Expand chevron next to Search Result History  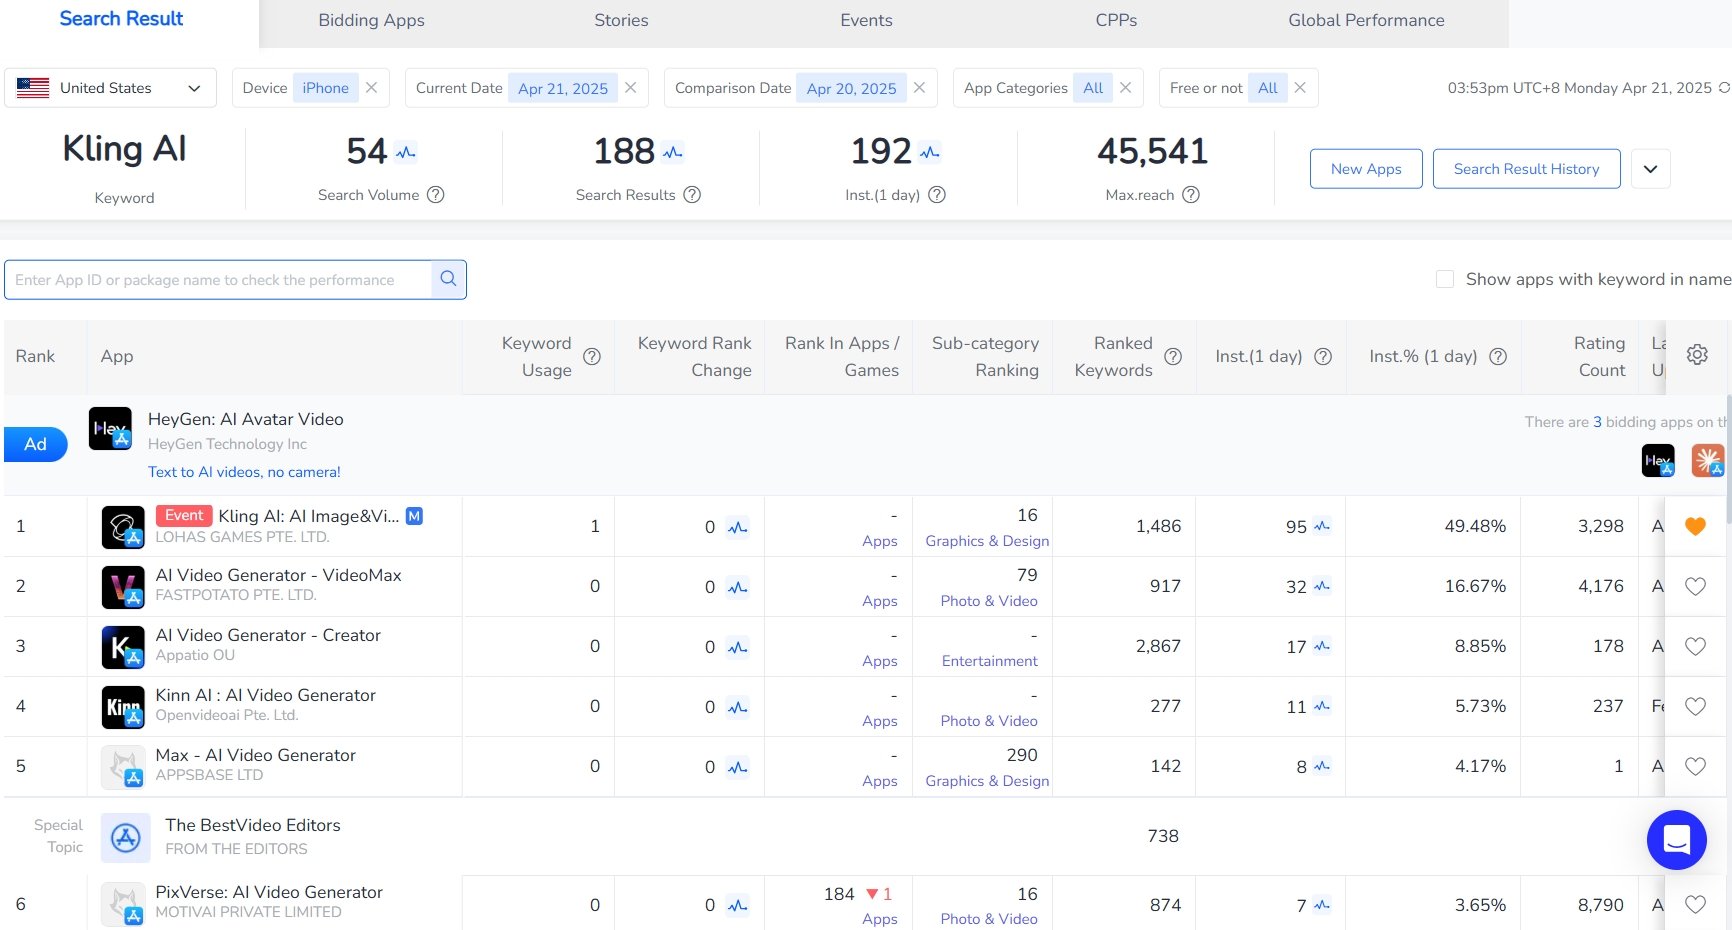[x=1650, y=169]
